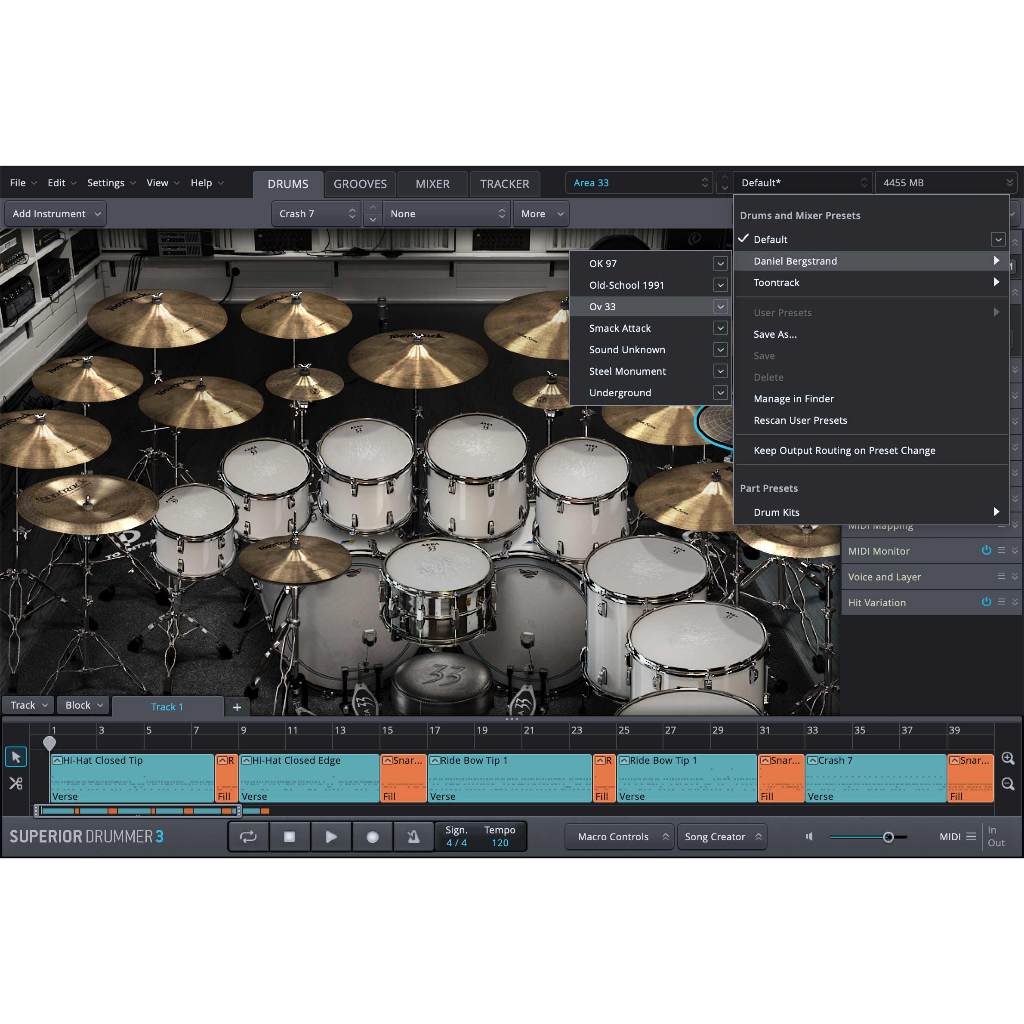Click the Ov 33 preset checkbox arrow
The height and width of the screenshot is (1024, 1024).
click(x=720, y=307)
